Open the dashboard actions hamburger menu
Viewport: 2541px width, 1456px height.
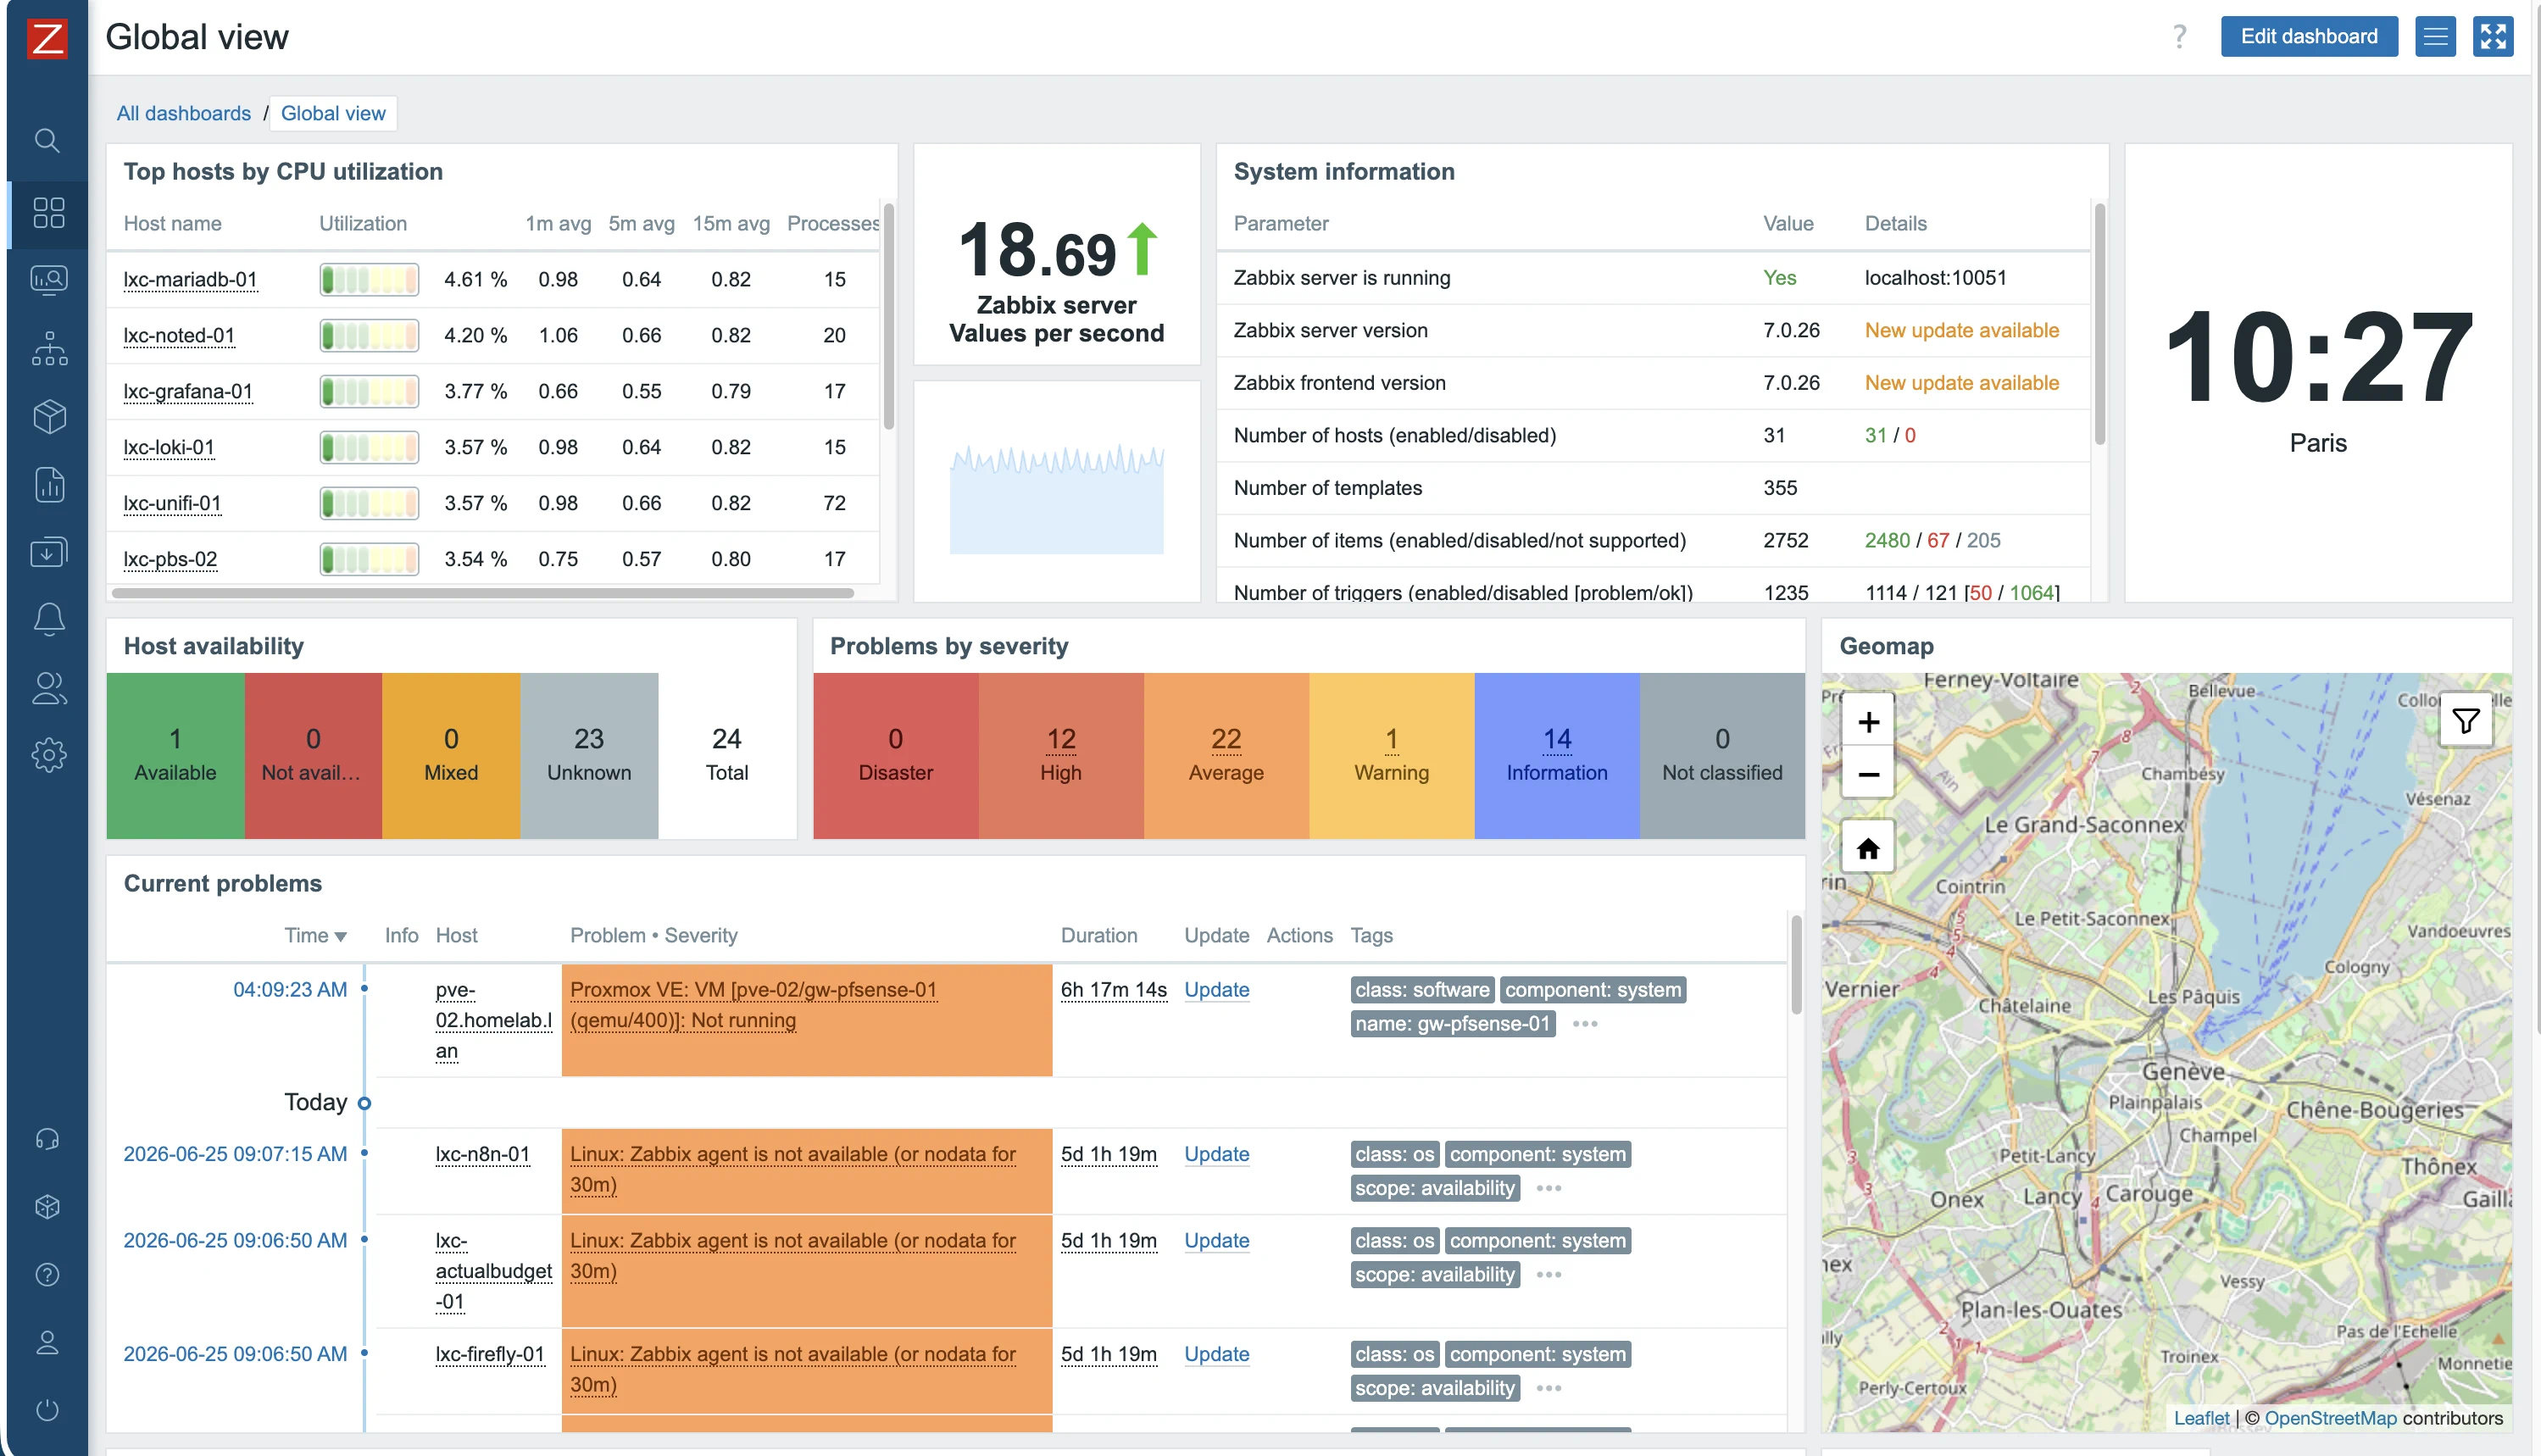tap(2435, 37)
